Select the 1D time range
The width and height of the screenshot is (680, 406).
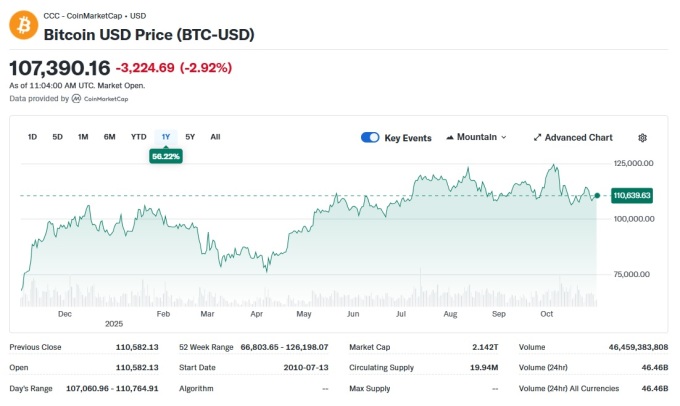click(33, 137)
